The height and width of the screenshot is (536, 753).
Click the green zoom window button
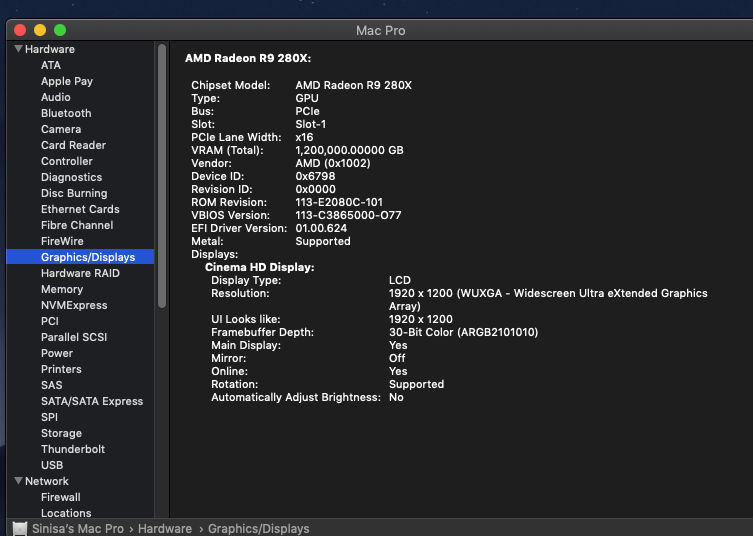pyautogui.click(x=60, y=30)
